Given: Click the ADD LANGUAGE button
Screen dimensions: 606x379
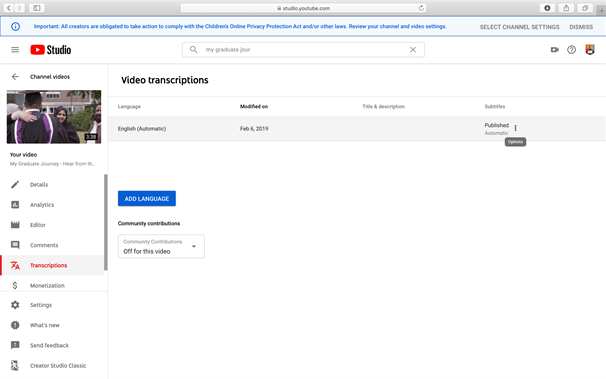Looking at the screenshot, I should click(x=147, y=199).
